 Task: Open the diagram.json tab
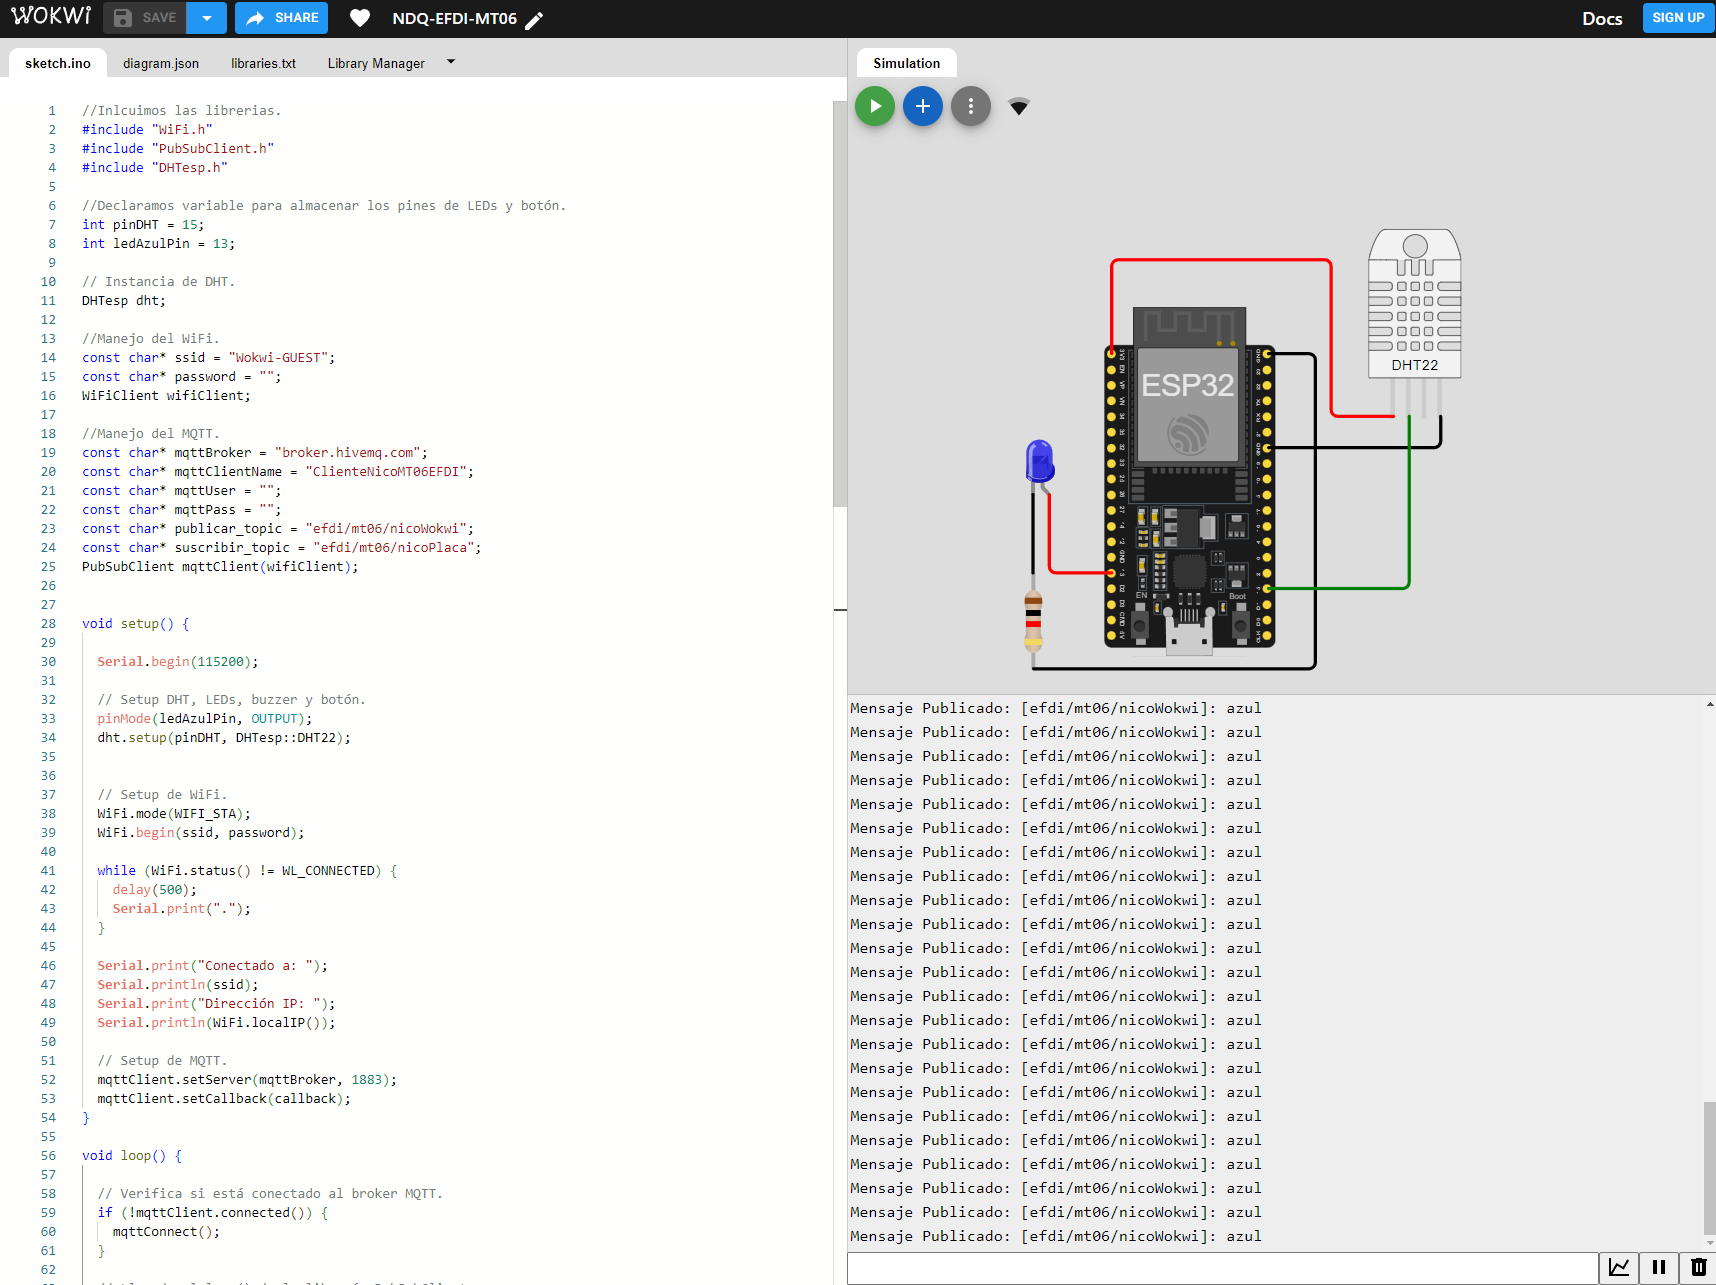click(161, 63)
